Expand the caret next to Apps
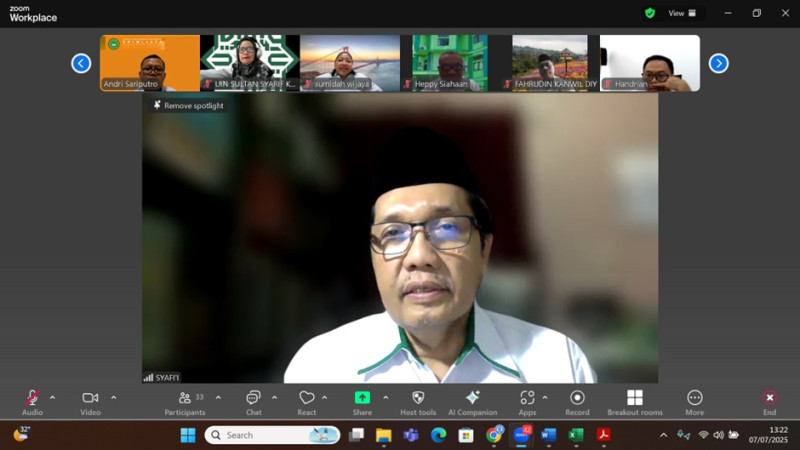This screenshot has width=800, height=450. (x=545, y=397)
